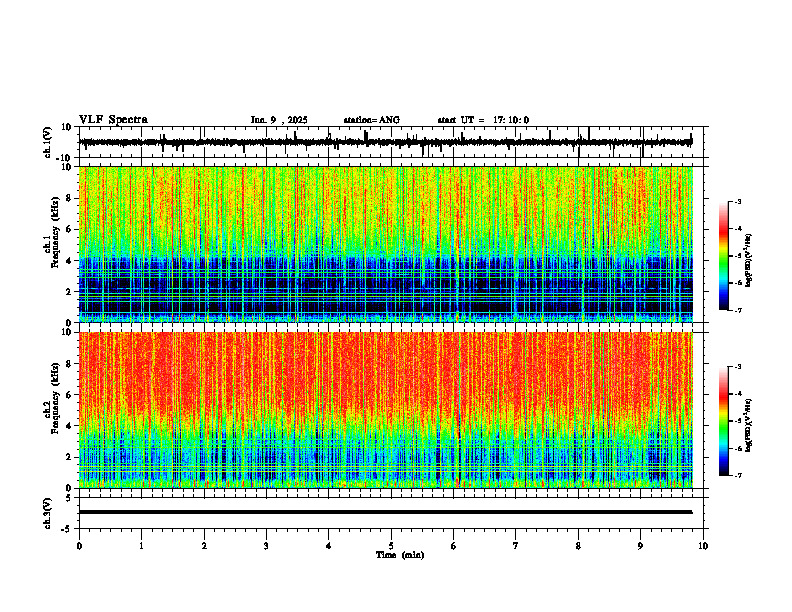Screen dimensions: 792x612
Task: Click the "-7" tick on ch.1 colorbar
Action: coord(738,310)
